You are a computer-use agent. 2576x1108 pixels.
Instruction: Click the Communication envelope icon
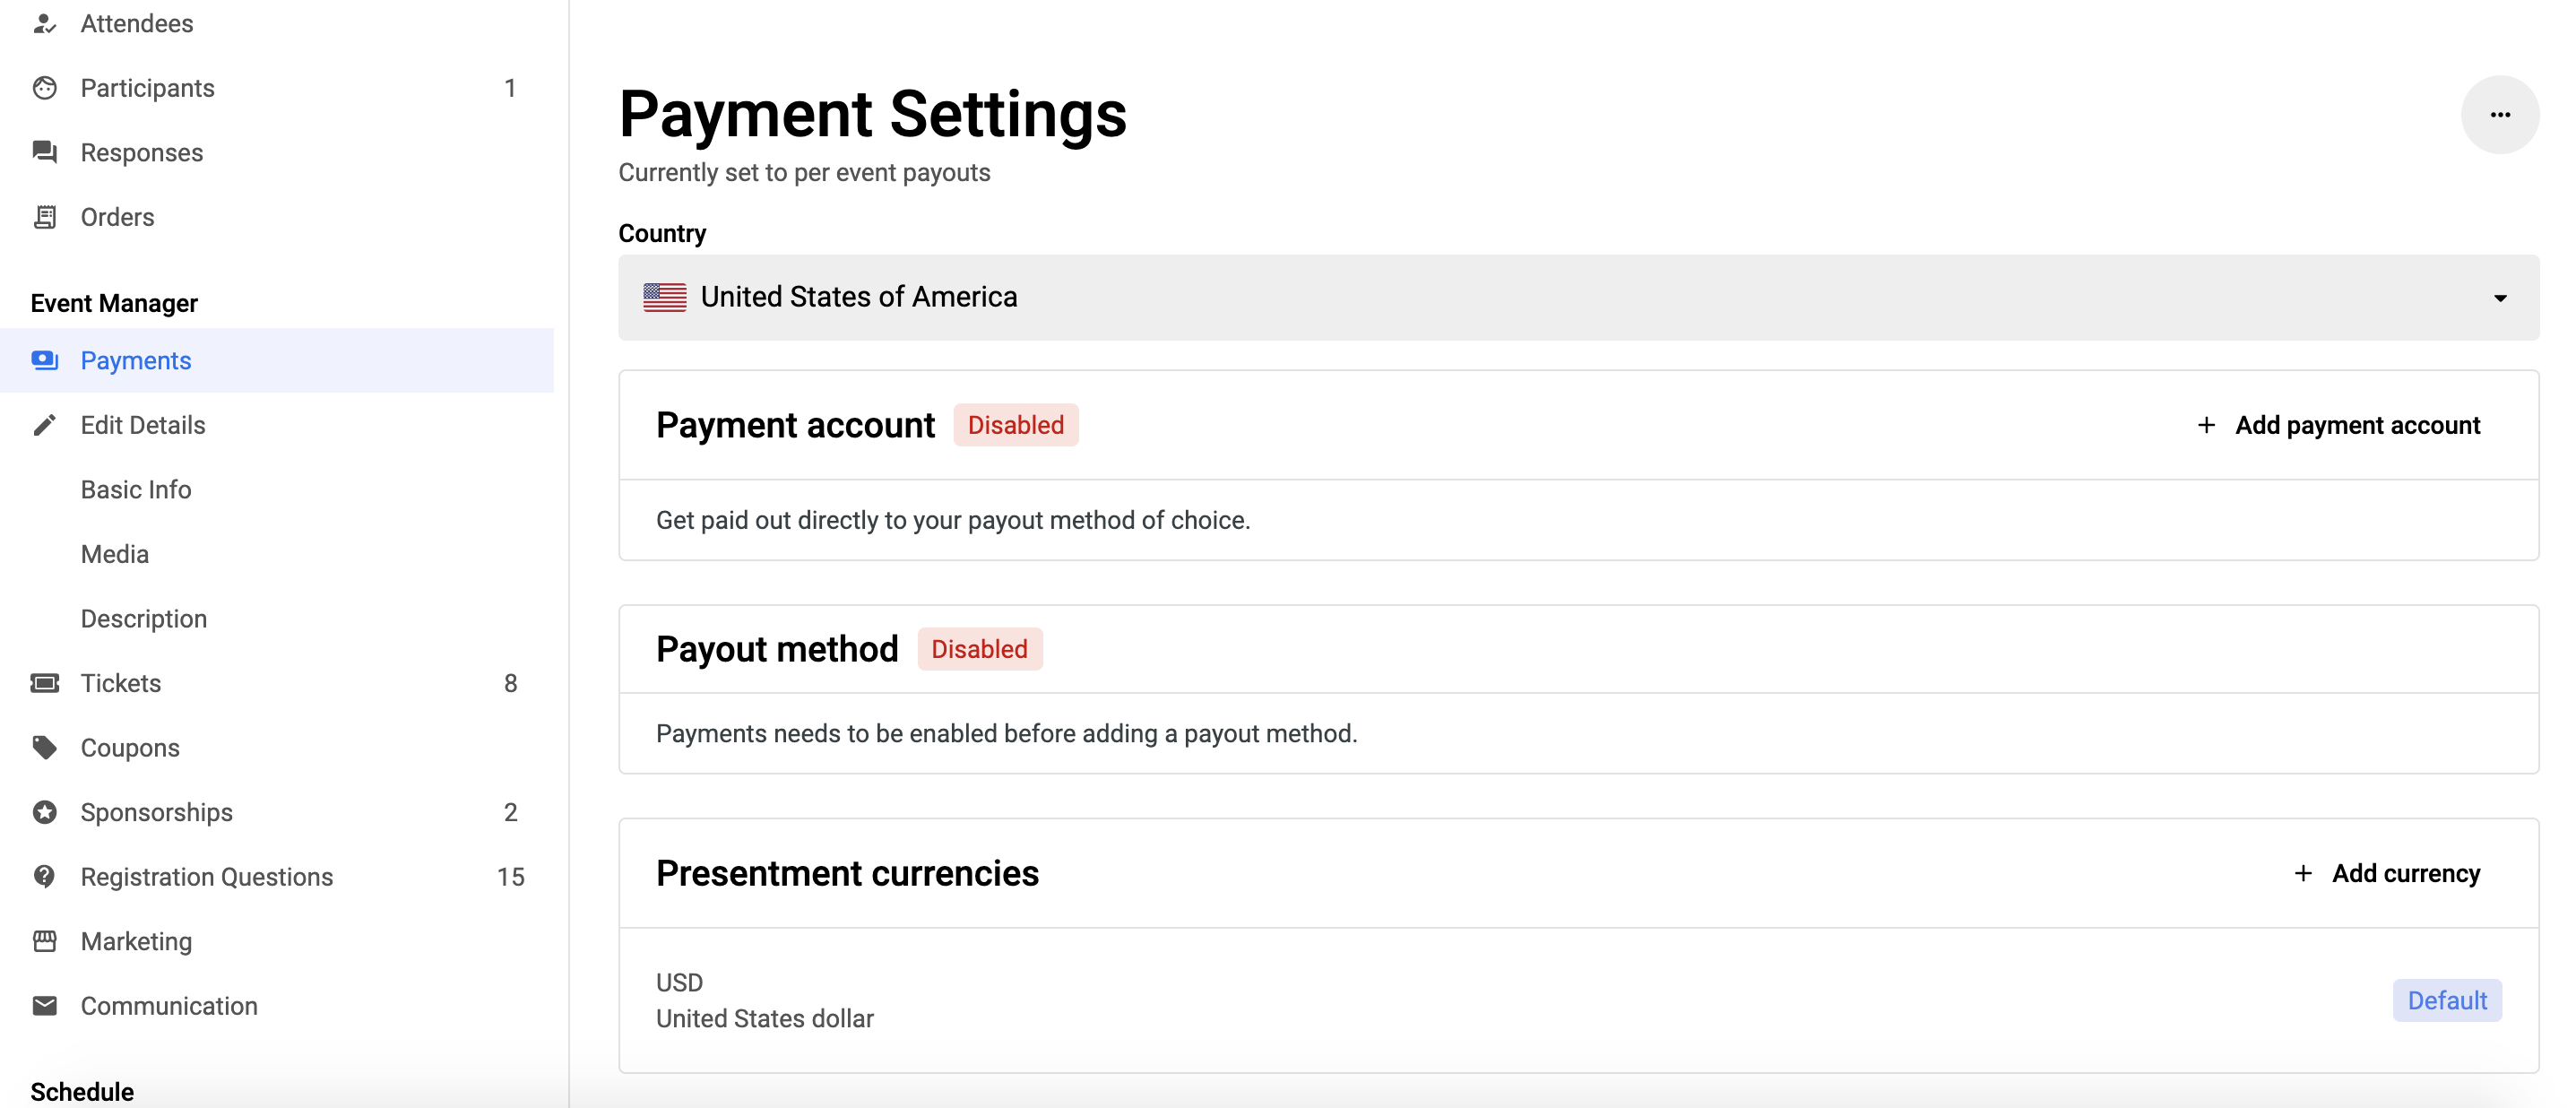coord(45,1006)
